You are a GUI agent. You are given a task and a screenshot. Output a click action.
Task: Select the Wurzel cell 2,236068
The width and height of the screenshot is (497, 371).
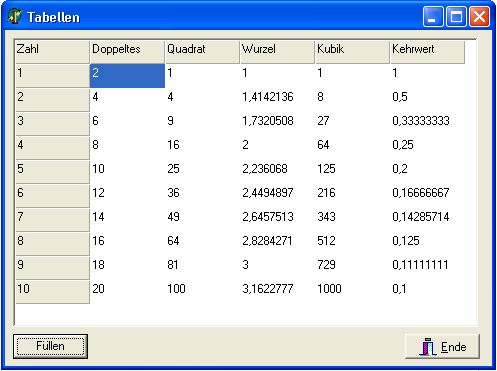coord(277,172)
